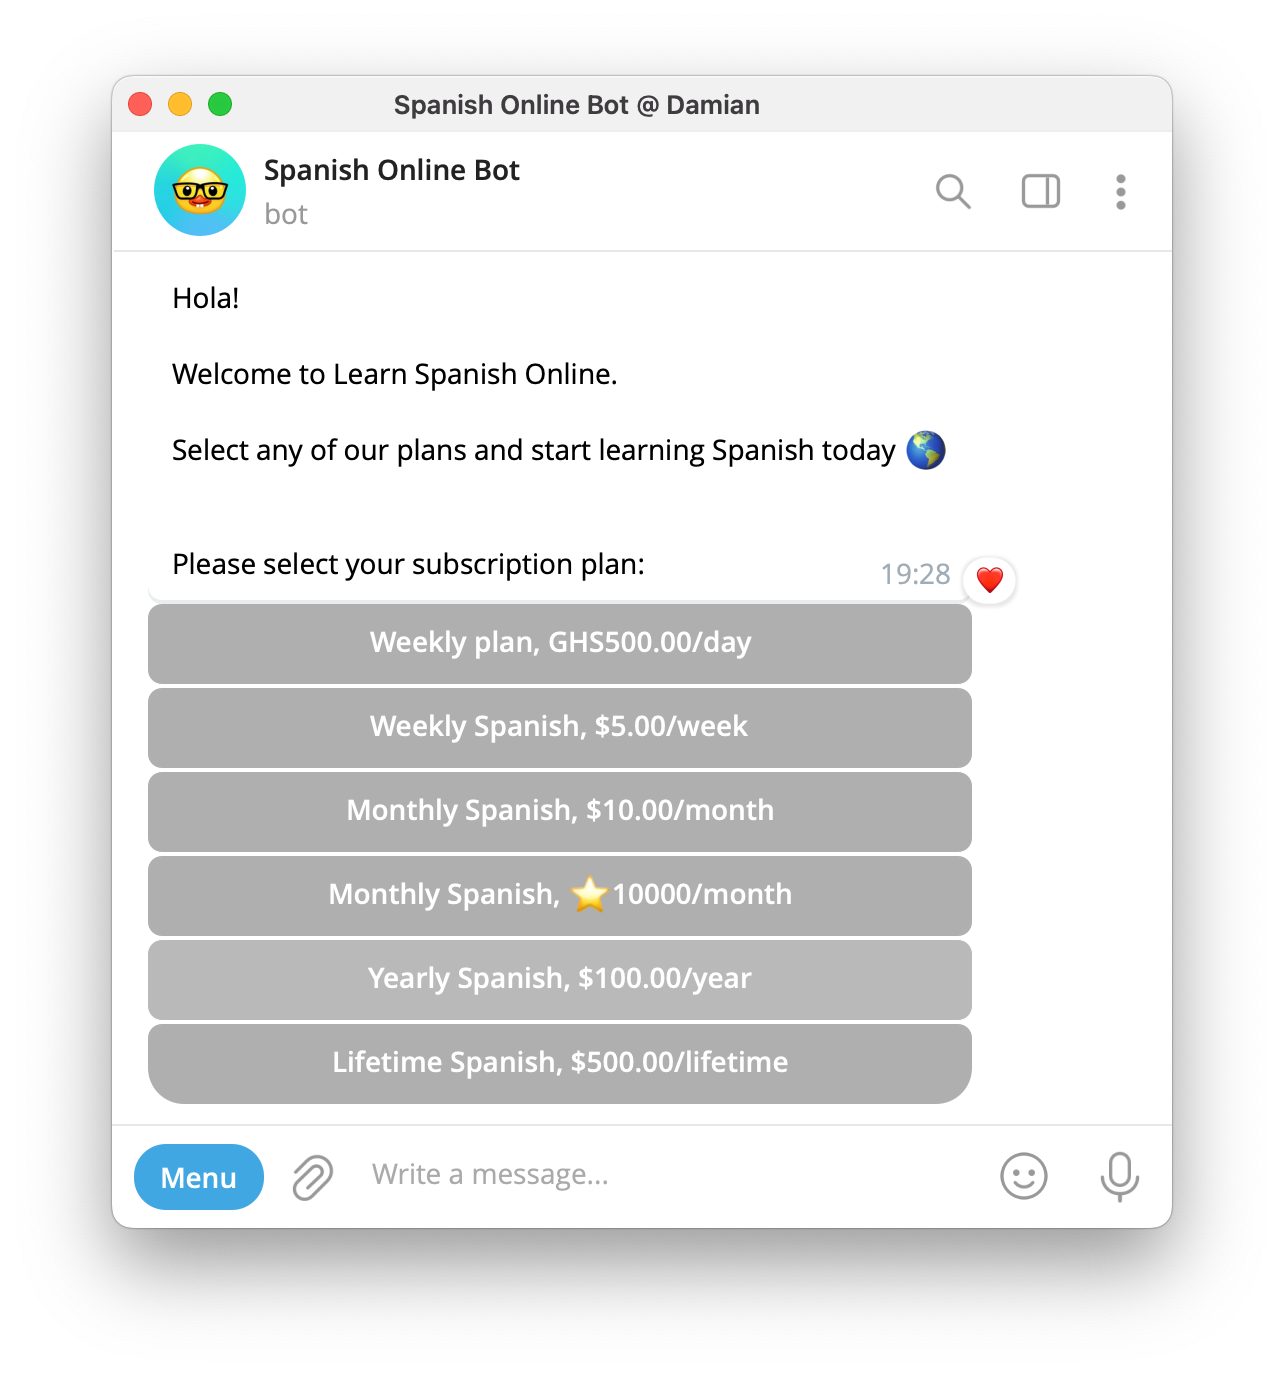Click the green fullscreen window button
Image resolution: width=1284 pixels, height=1376 pixels.
220,104
